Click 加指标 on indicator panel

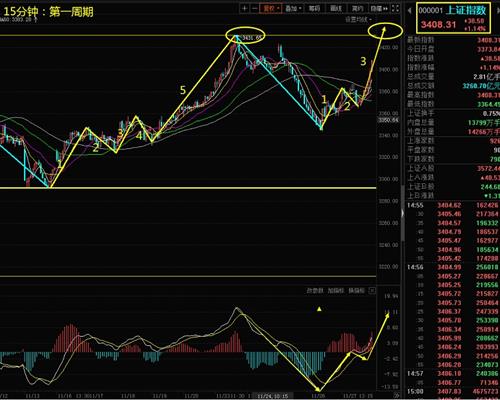(336, 291)
